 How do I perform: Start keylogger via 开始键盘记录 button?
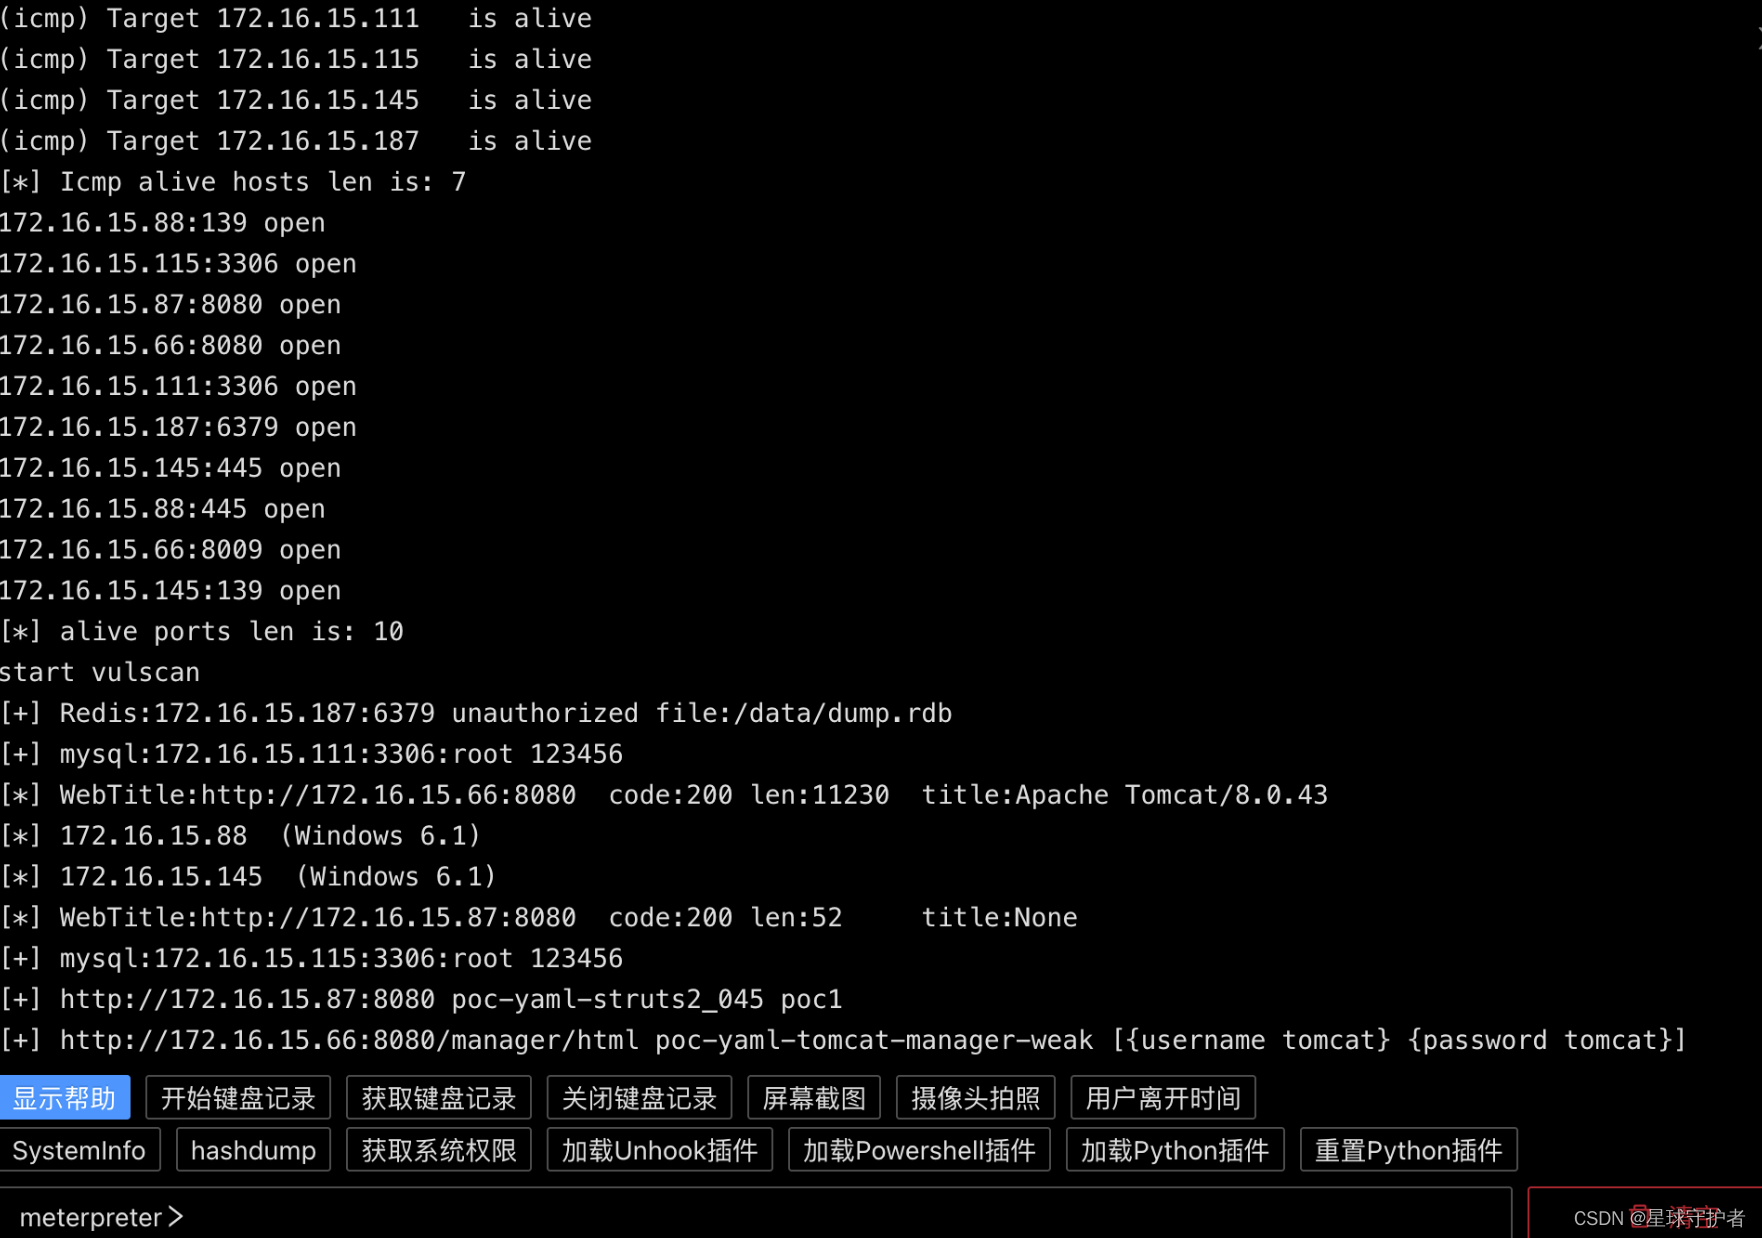(237, 1097)
